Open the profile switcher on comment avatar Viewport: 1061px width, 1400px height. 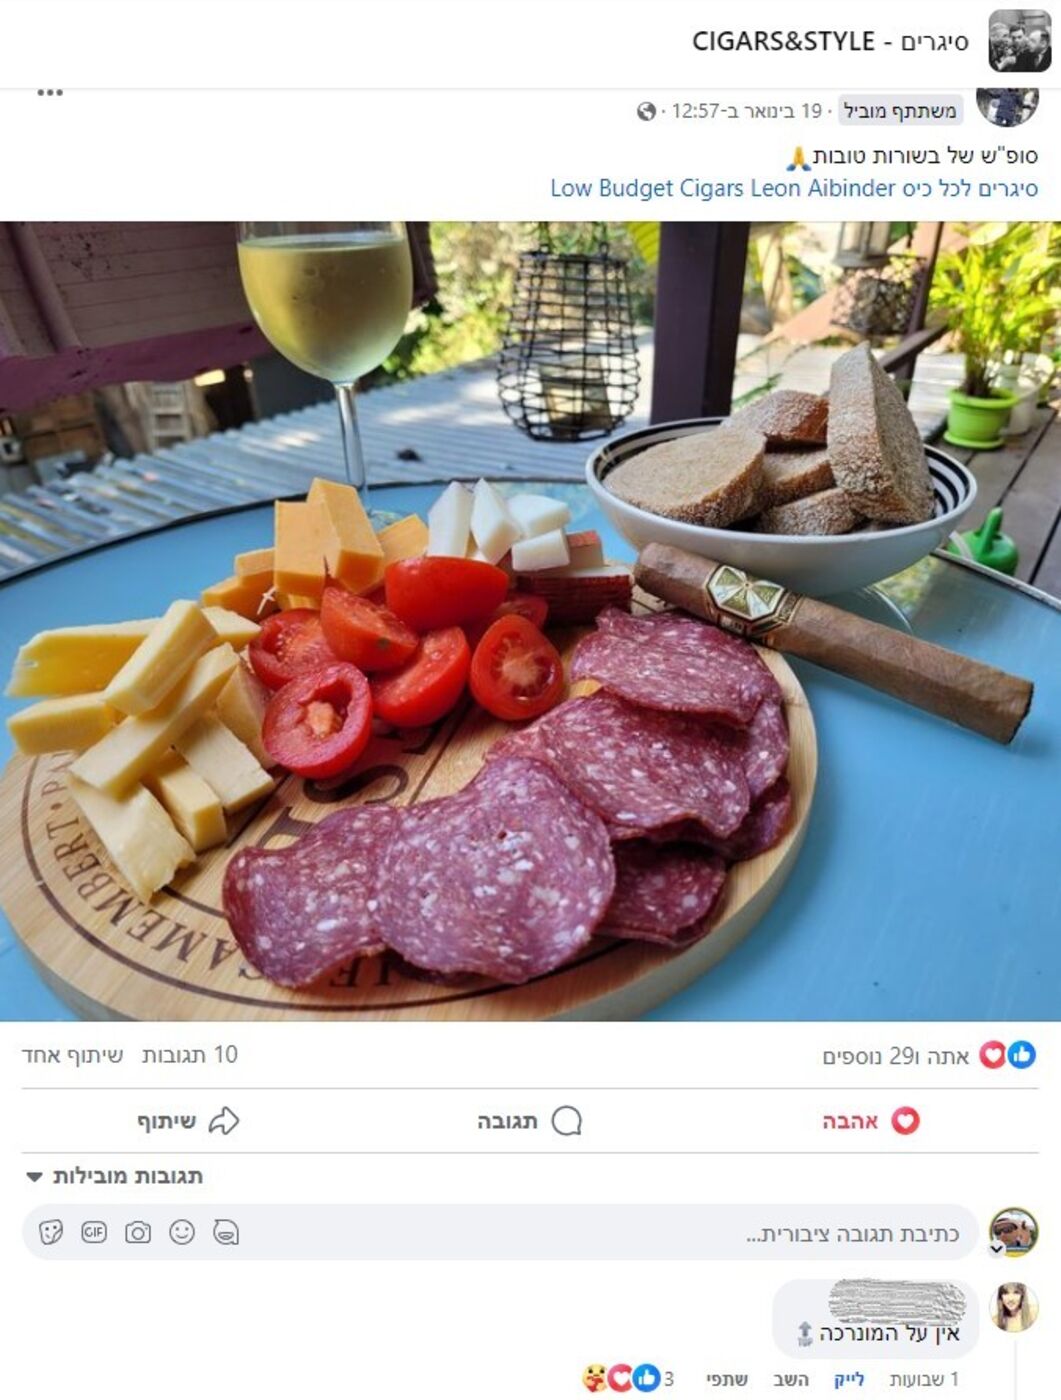998,1249
